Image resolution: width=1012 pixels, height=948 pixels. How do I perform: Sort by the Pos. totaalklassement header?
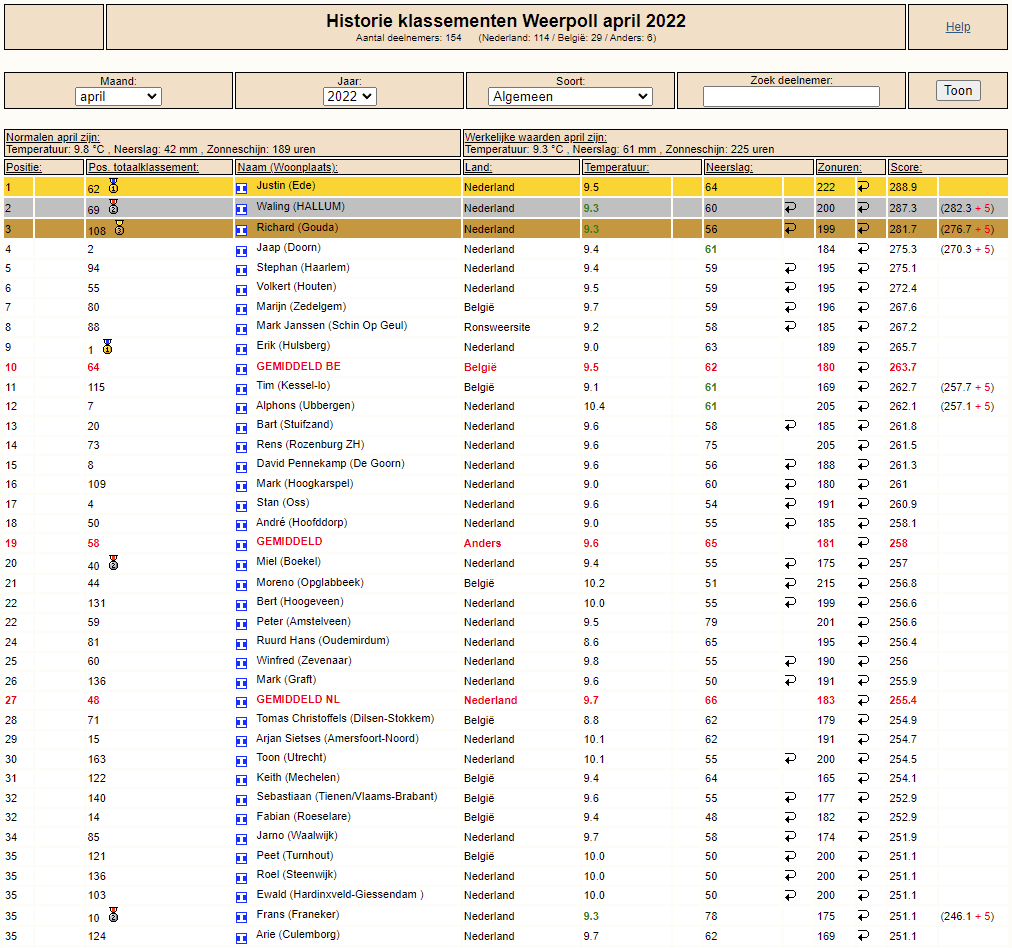[144, 167]
